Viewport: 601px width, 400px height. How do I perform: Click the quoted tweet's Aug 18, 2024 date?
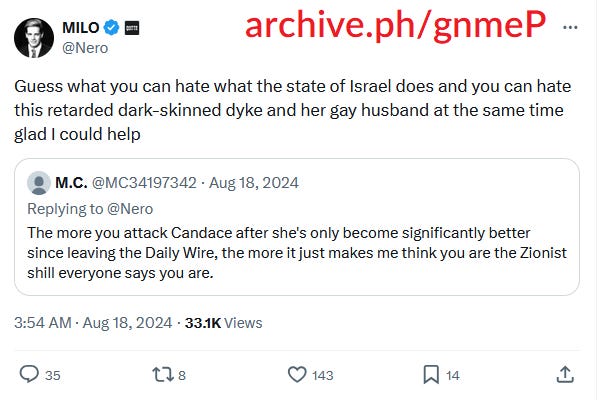254,183
